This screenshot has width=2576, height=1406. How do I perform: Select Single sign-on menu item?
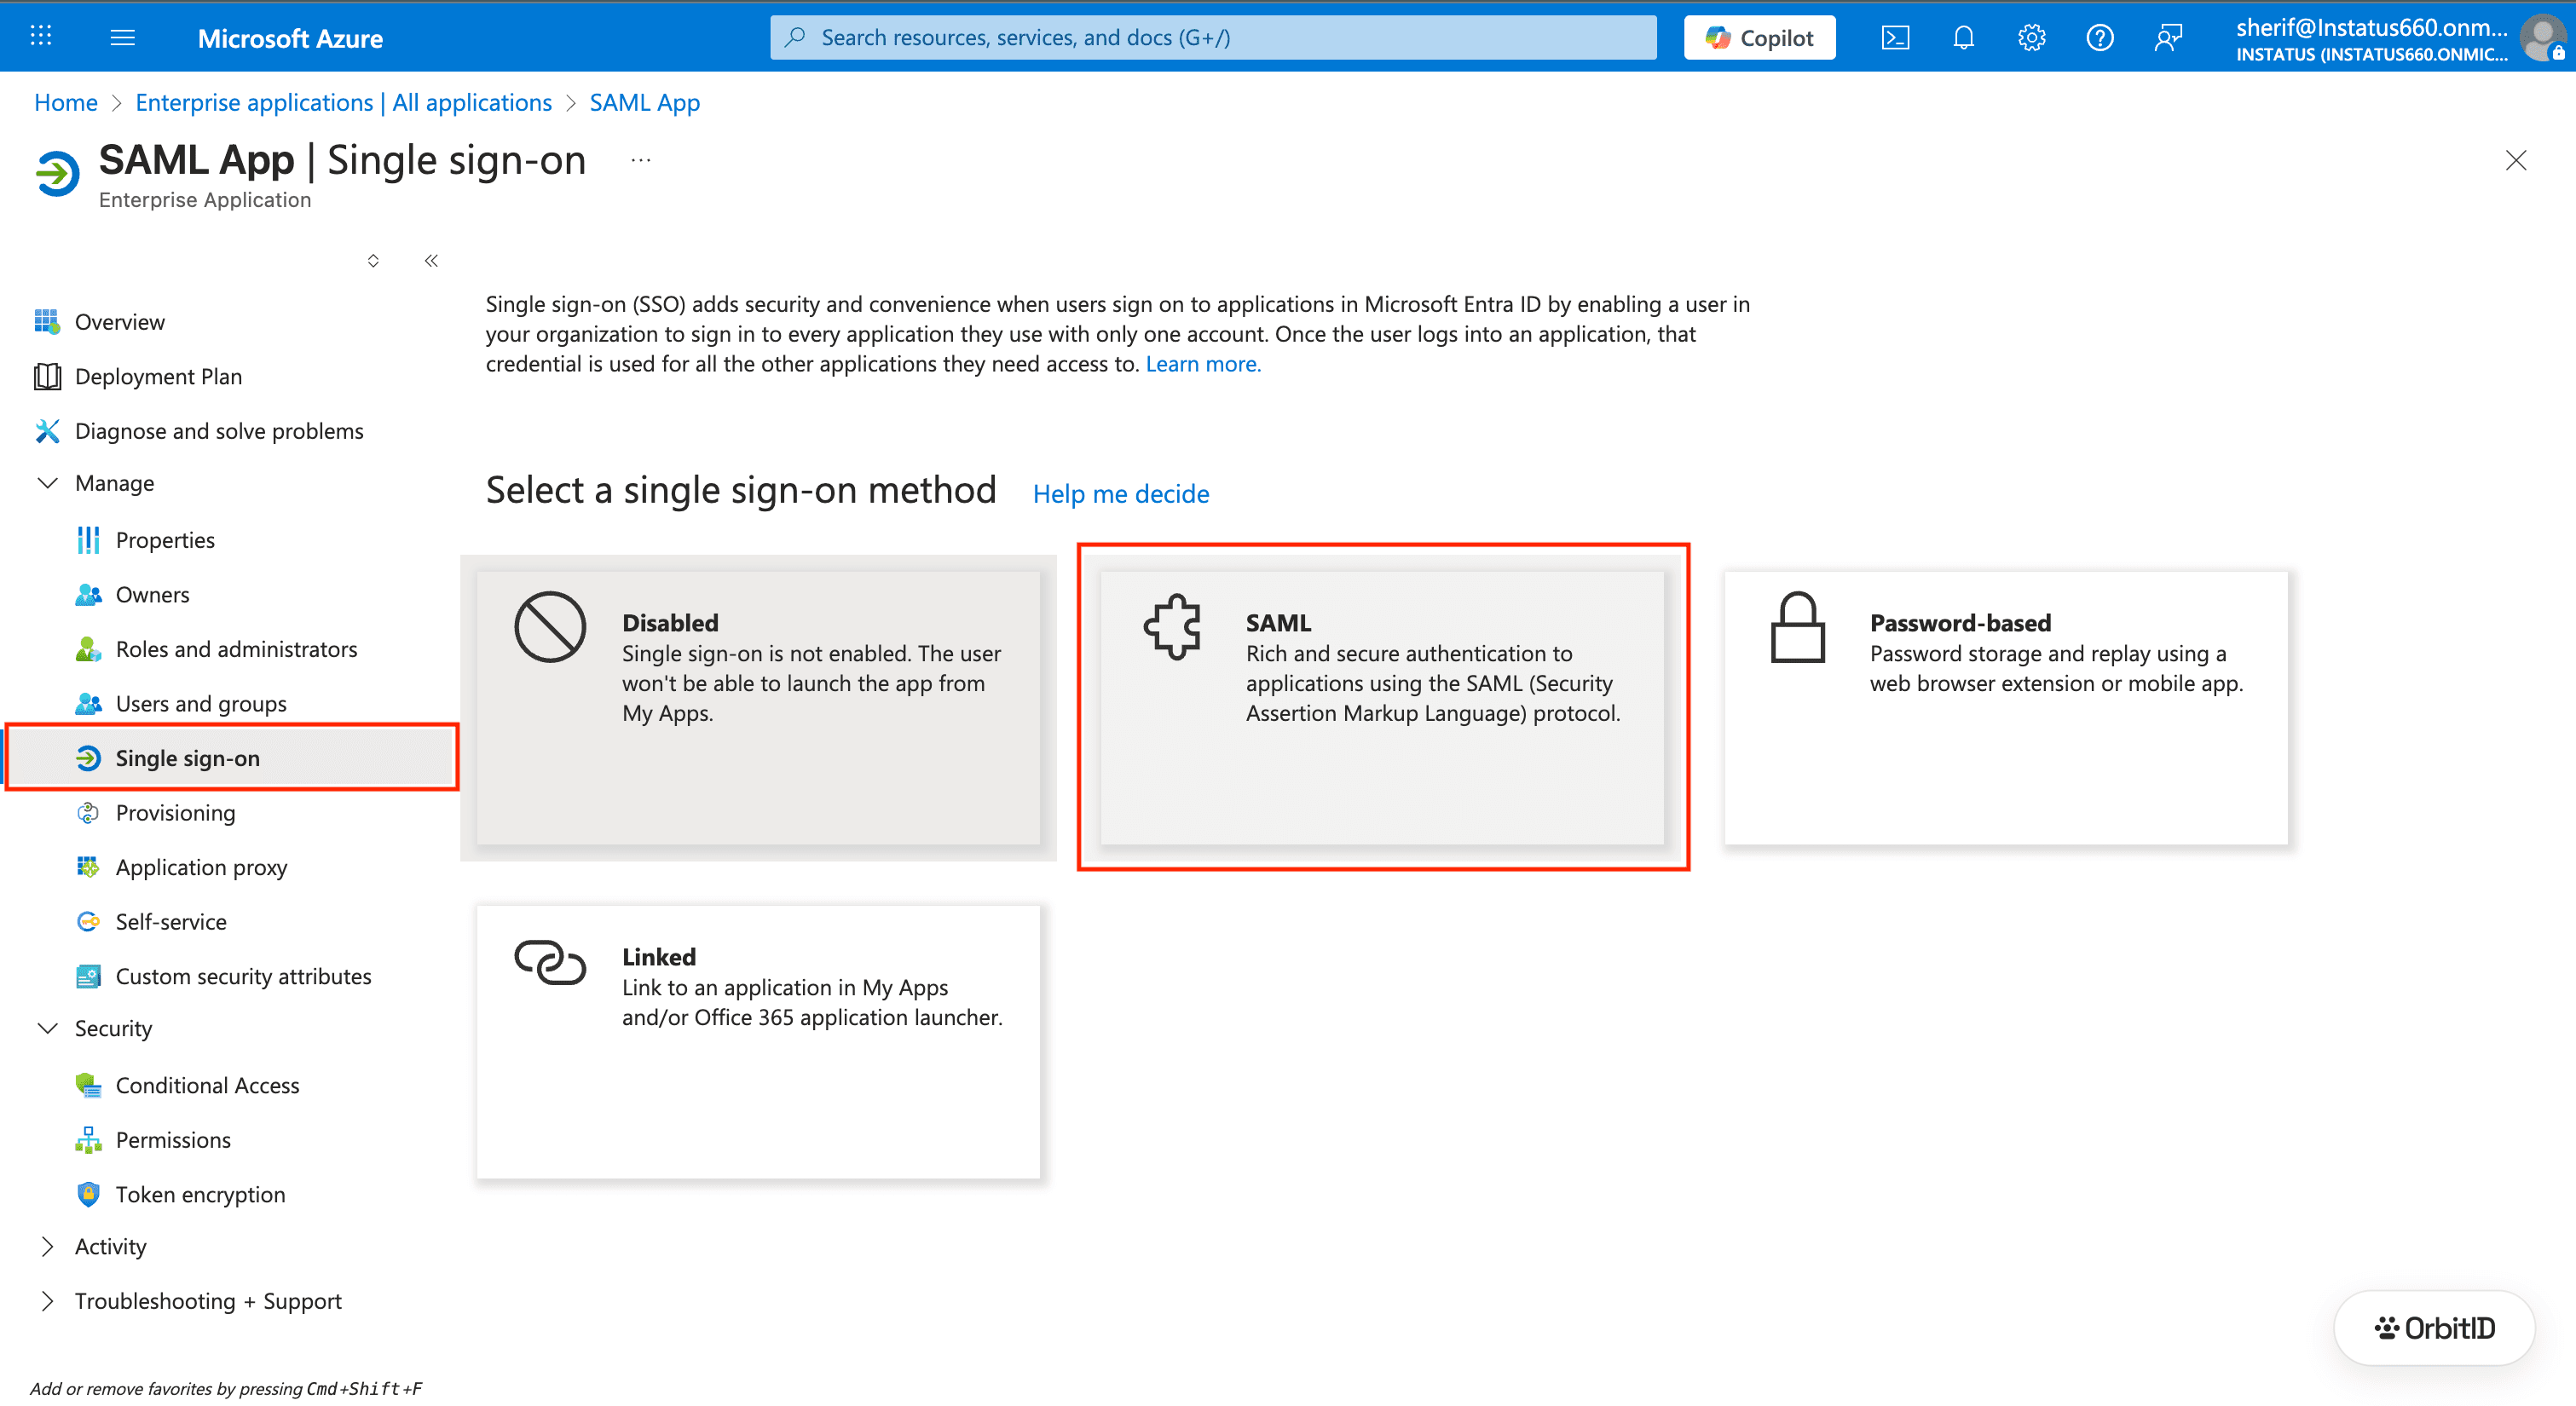(x=232, y=758)
